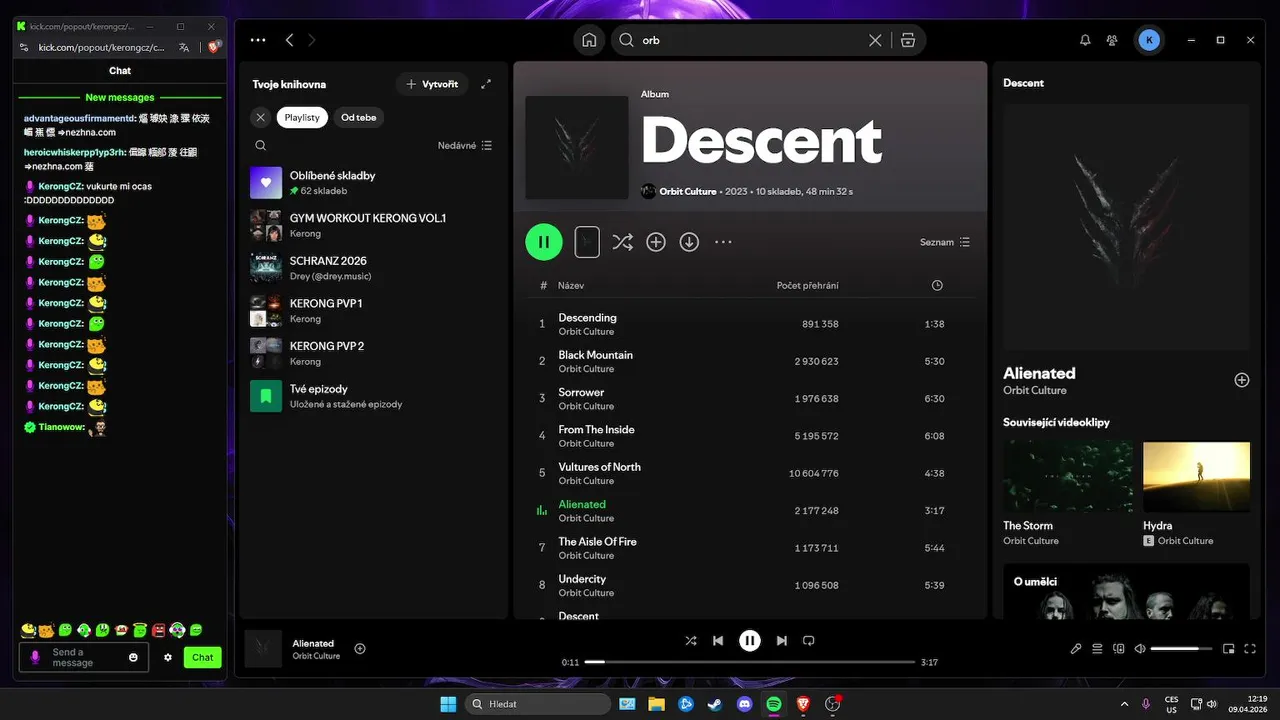Screen dimensions: 1280x720
Task: Open Friend Activity icon
Action: (x=1112, y=40)
